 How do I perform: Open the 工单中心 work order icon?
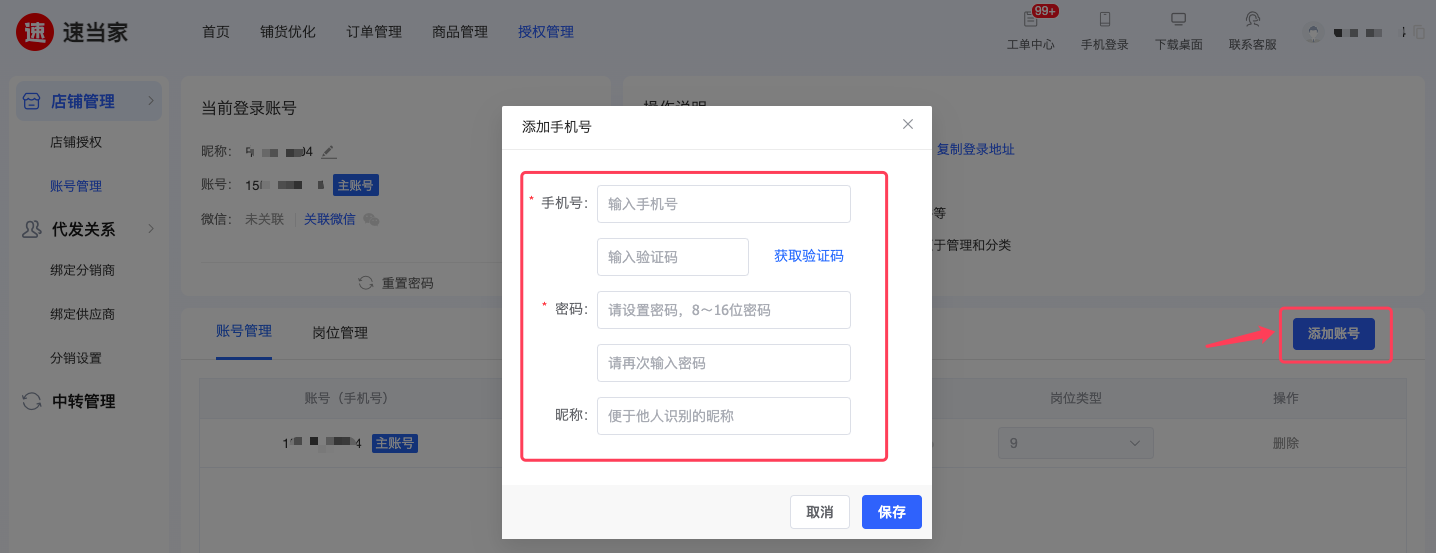tap(1029, 20)
